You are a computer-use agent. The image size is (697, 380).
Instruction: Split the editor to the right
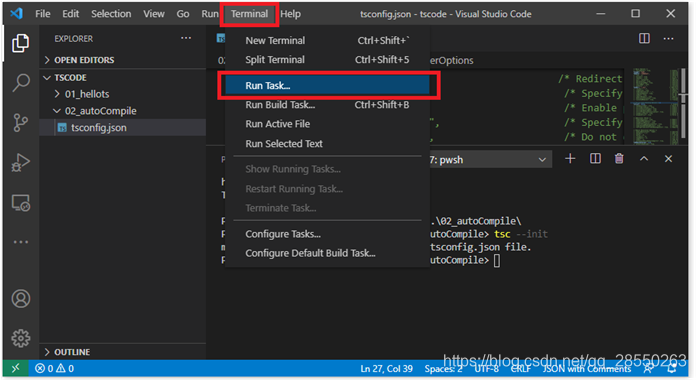(644, 39)
